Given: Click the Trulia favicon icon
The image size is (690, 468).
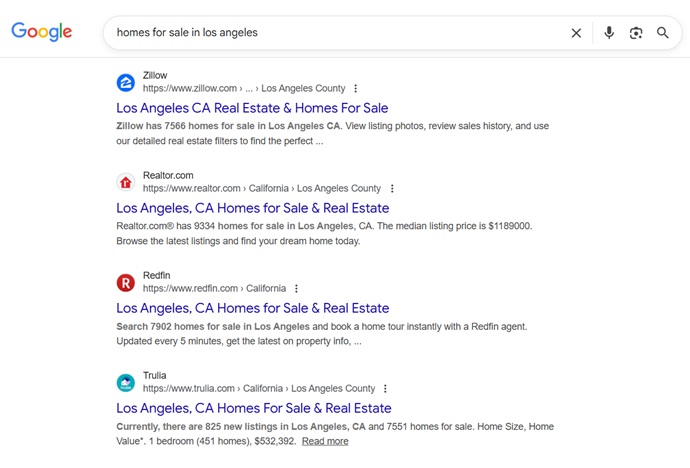Looking at the screenshot, I should [x=125, y=382].
